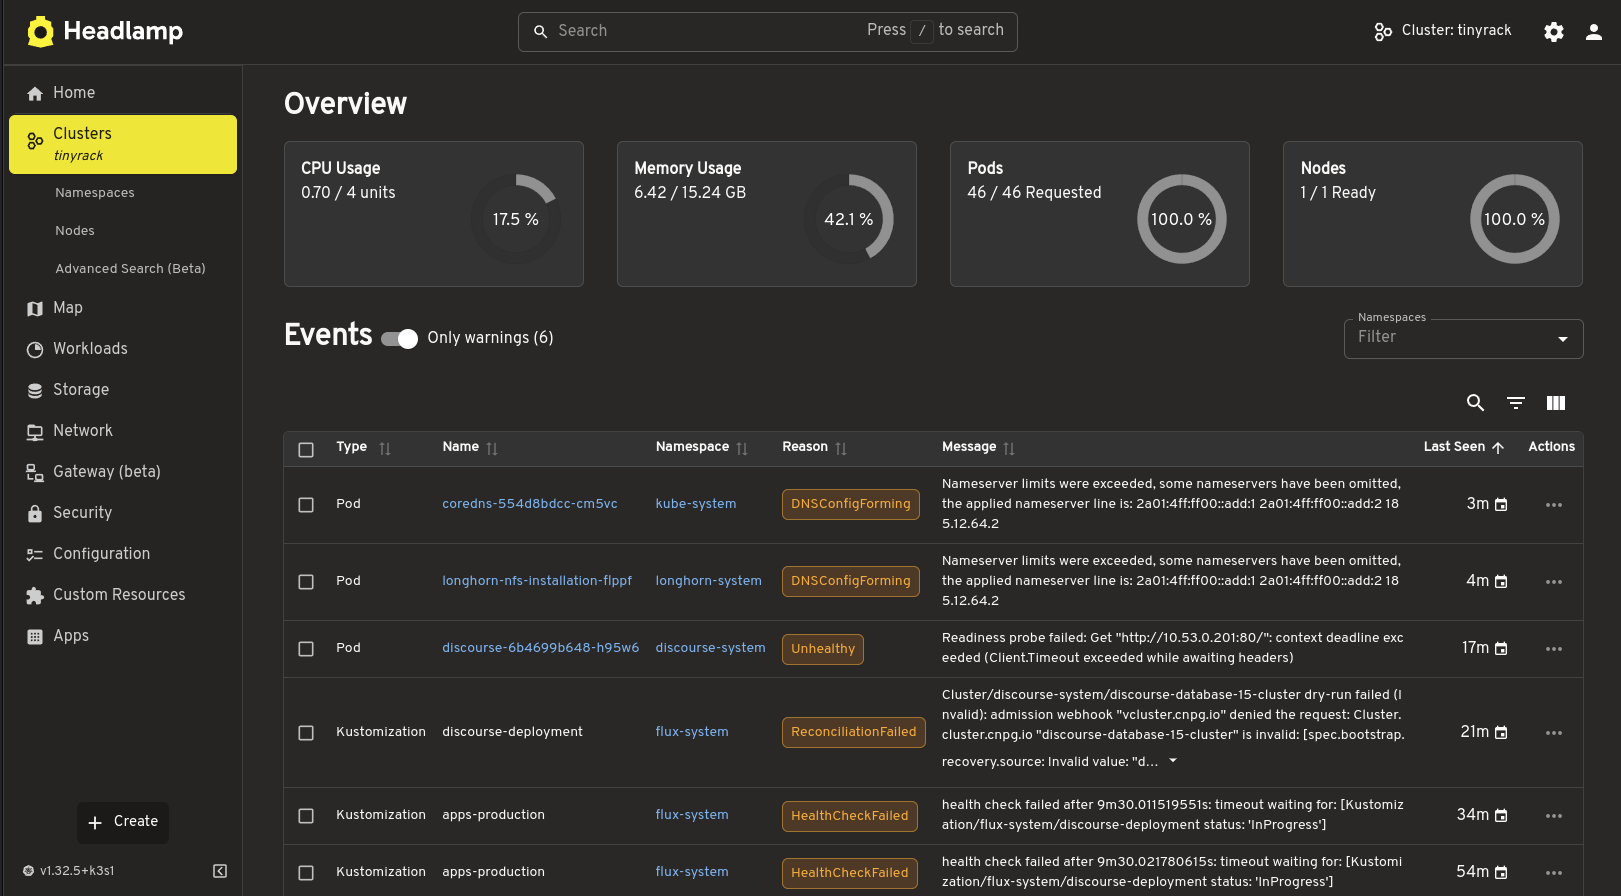Click the Apps grid icon

(x=35, y=637)
